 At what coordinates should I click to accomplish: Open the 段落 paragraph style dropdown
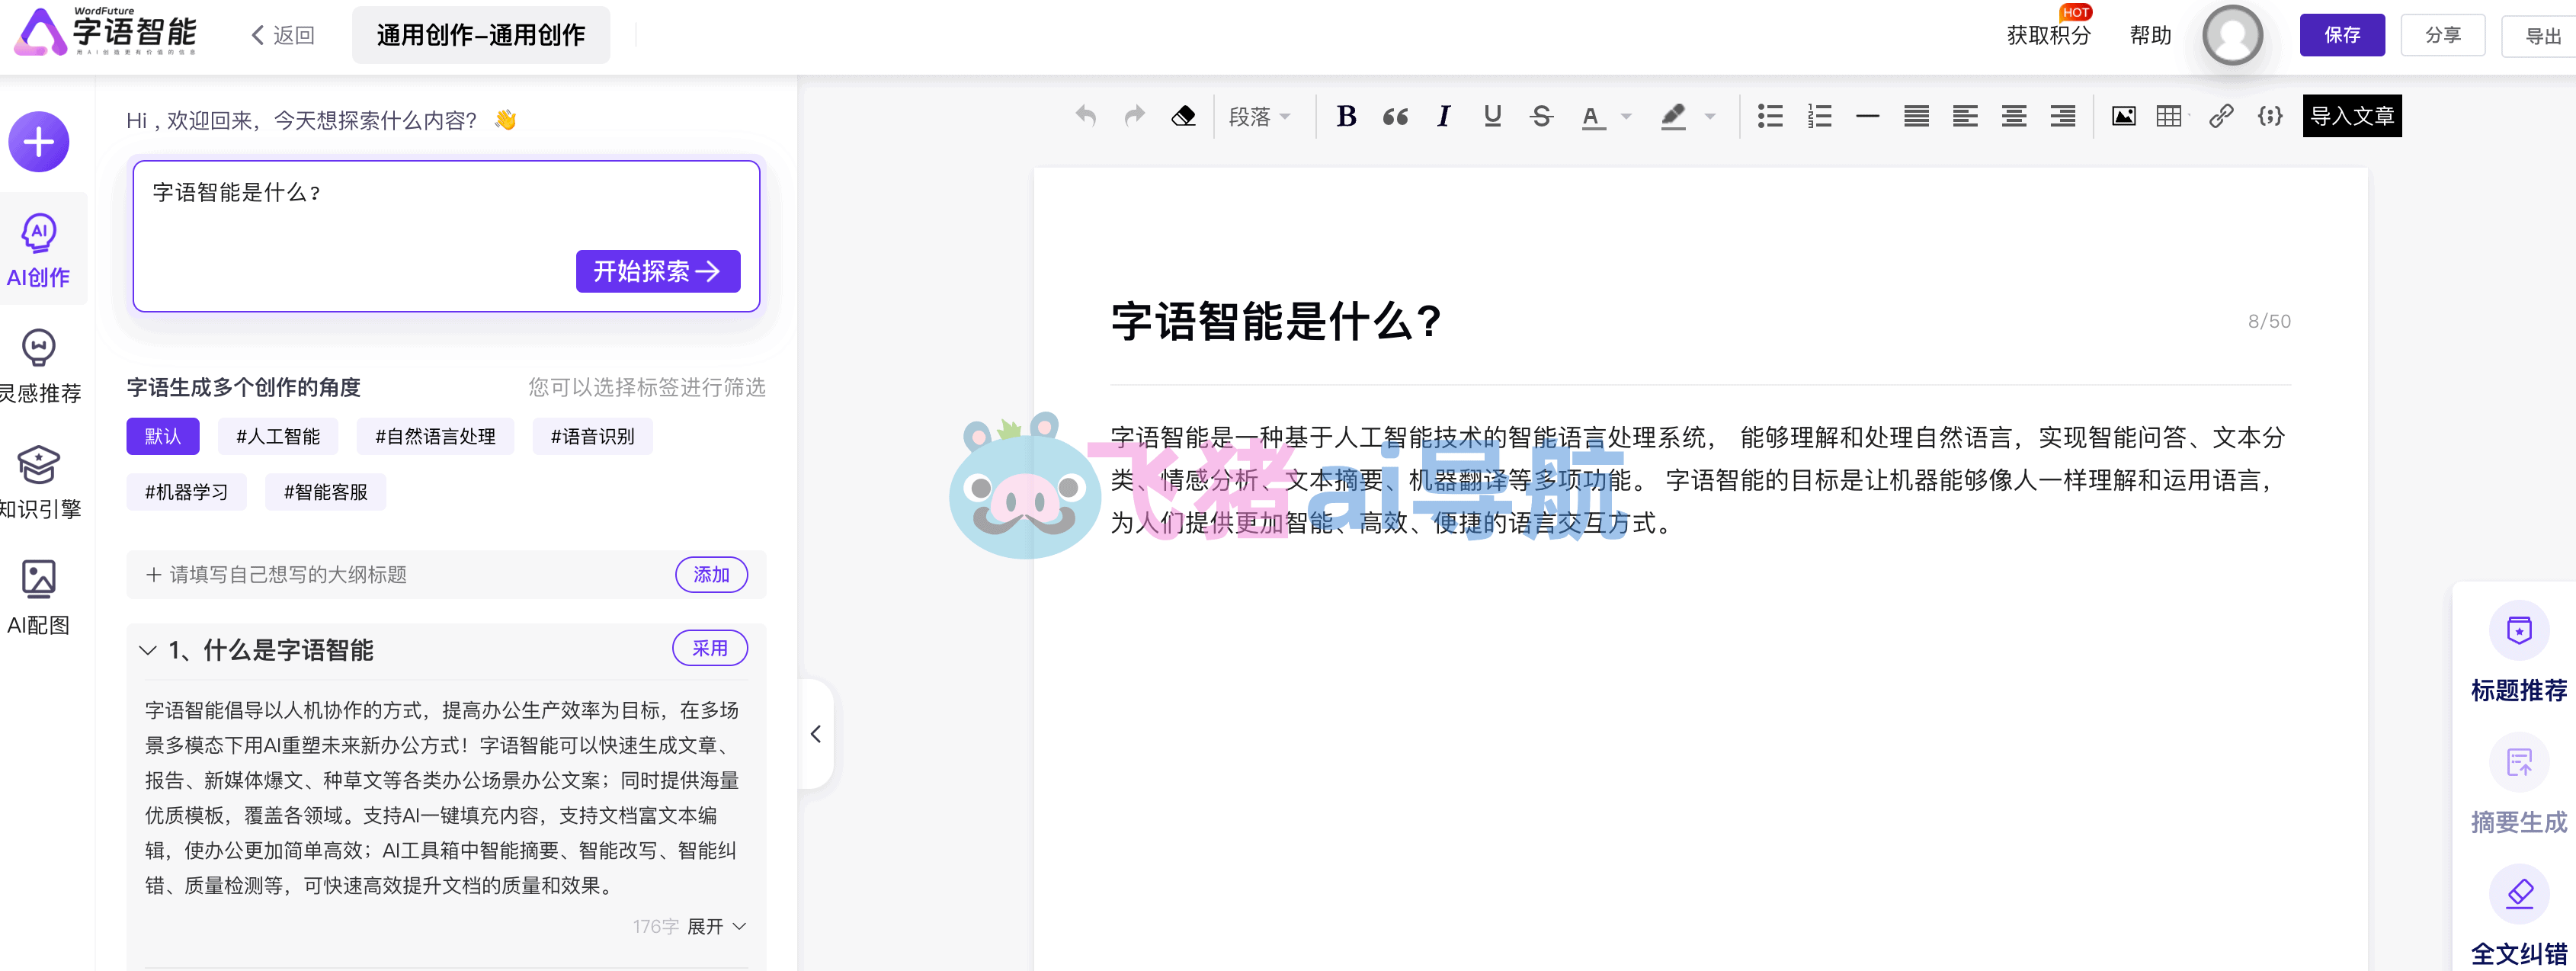click(1259, 117)
